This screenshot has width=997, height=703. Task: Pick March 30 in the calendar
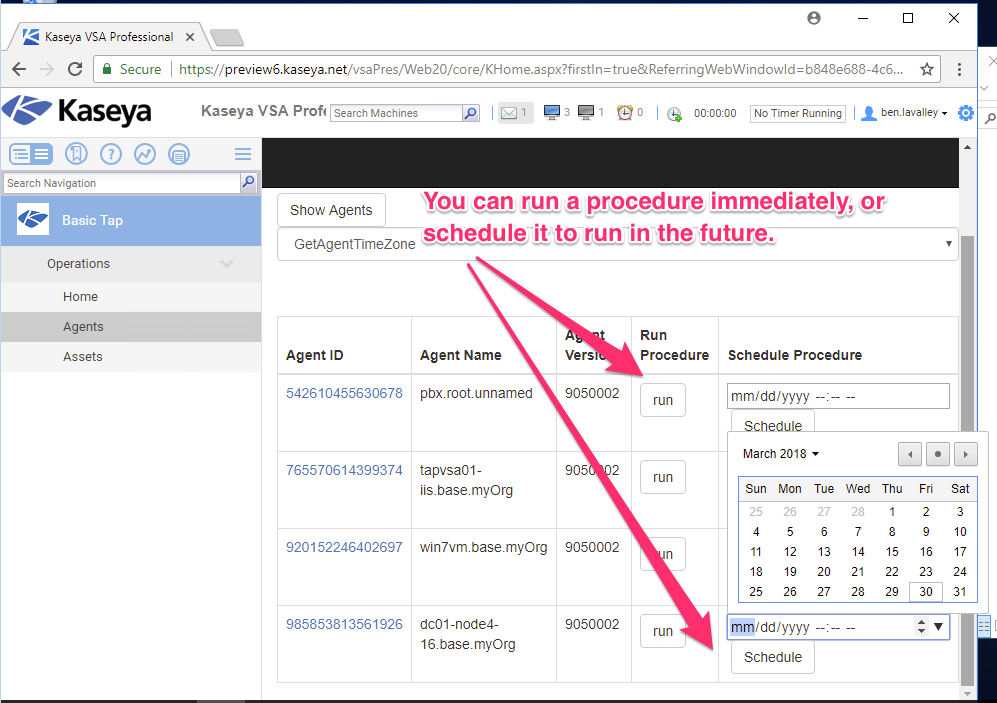926,592
